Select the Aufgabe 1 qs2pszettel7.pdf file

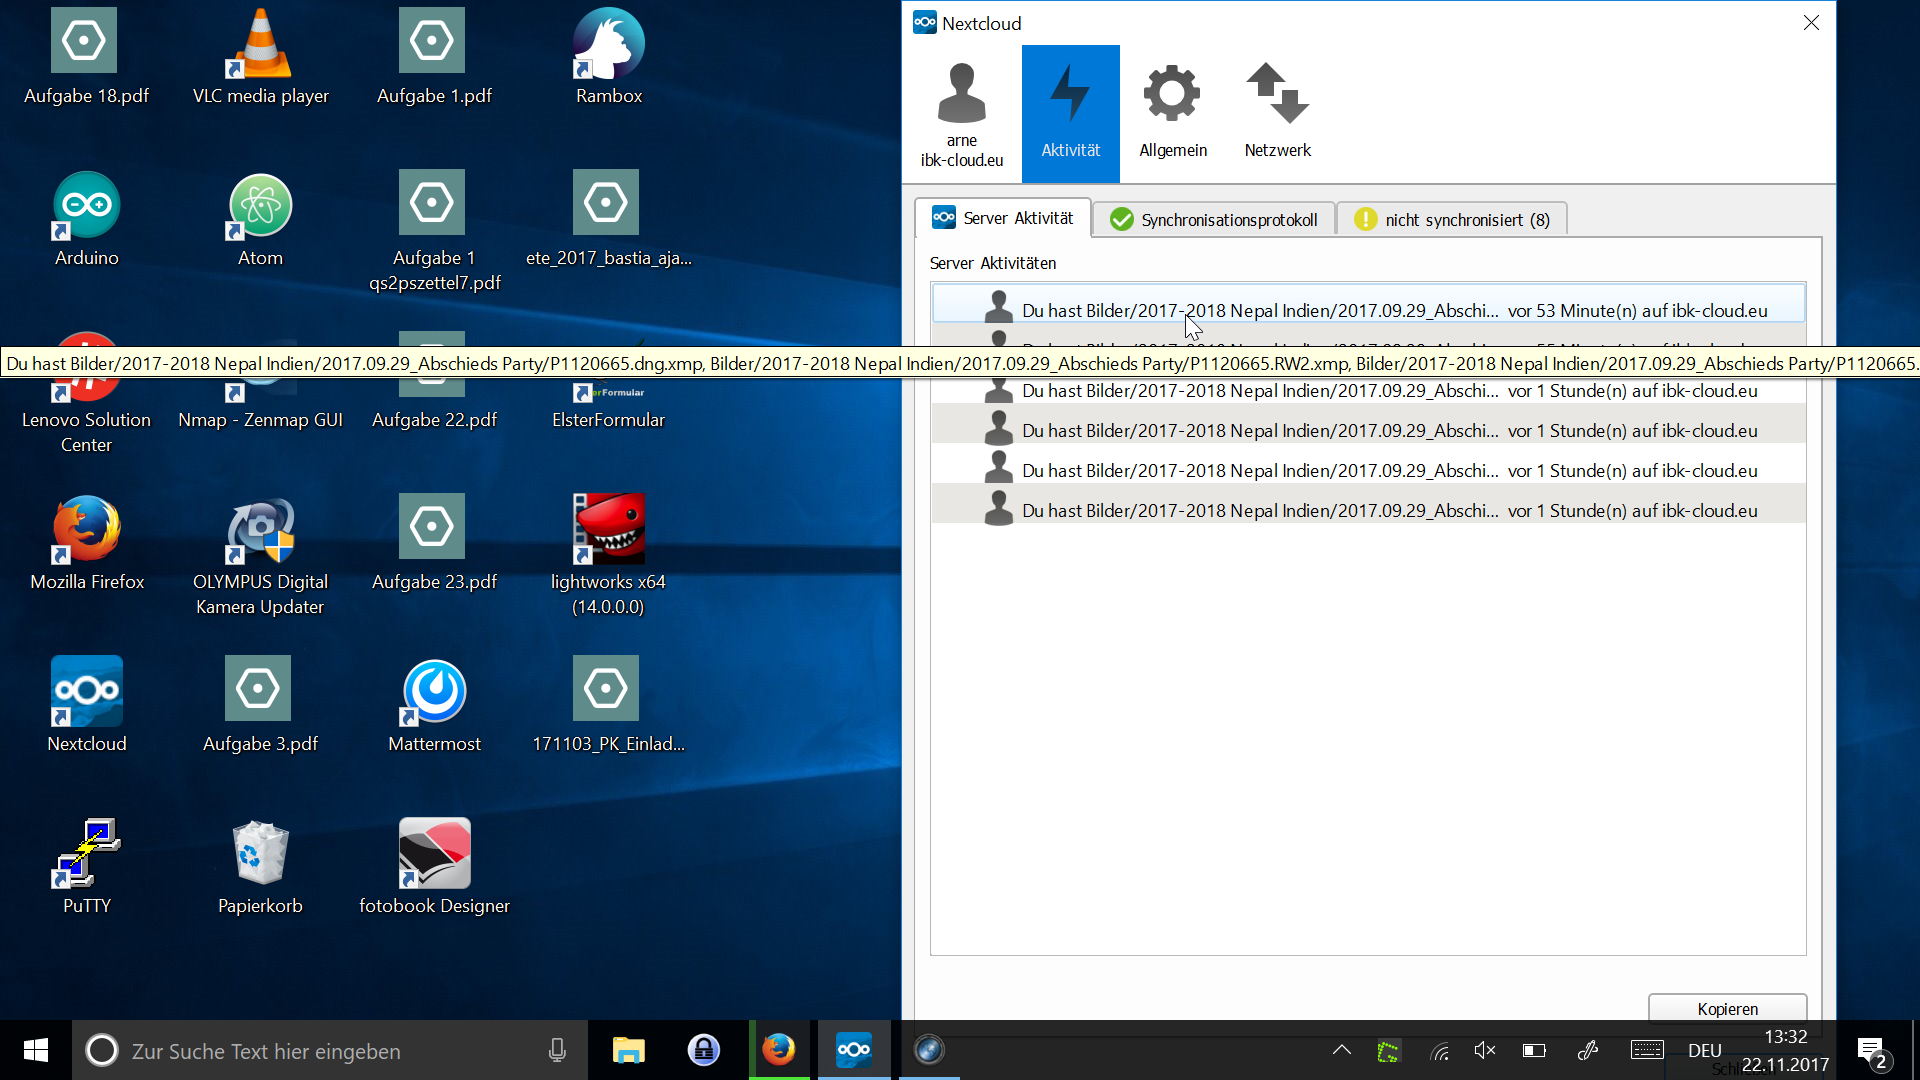[x=434, y=232]
